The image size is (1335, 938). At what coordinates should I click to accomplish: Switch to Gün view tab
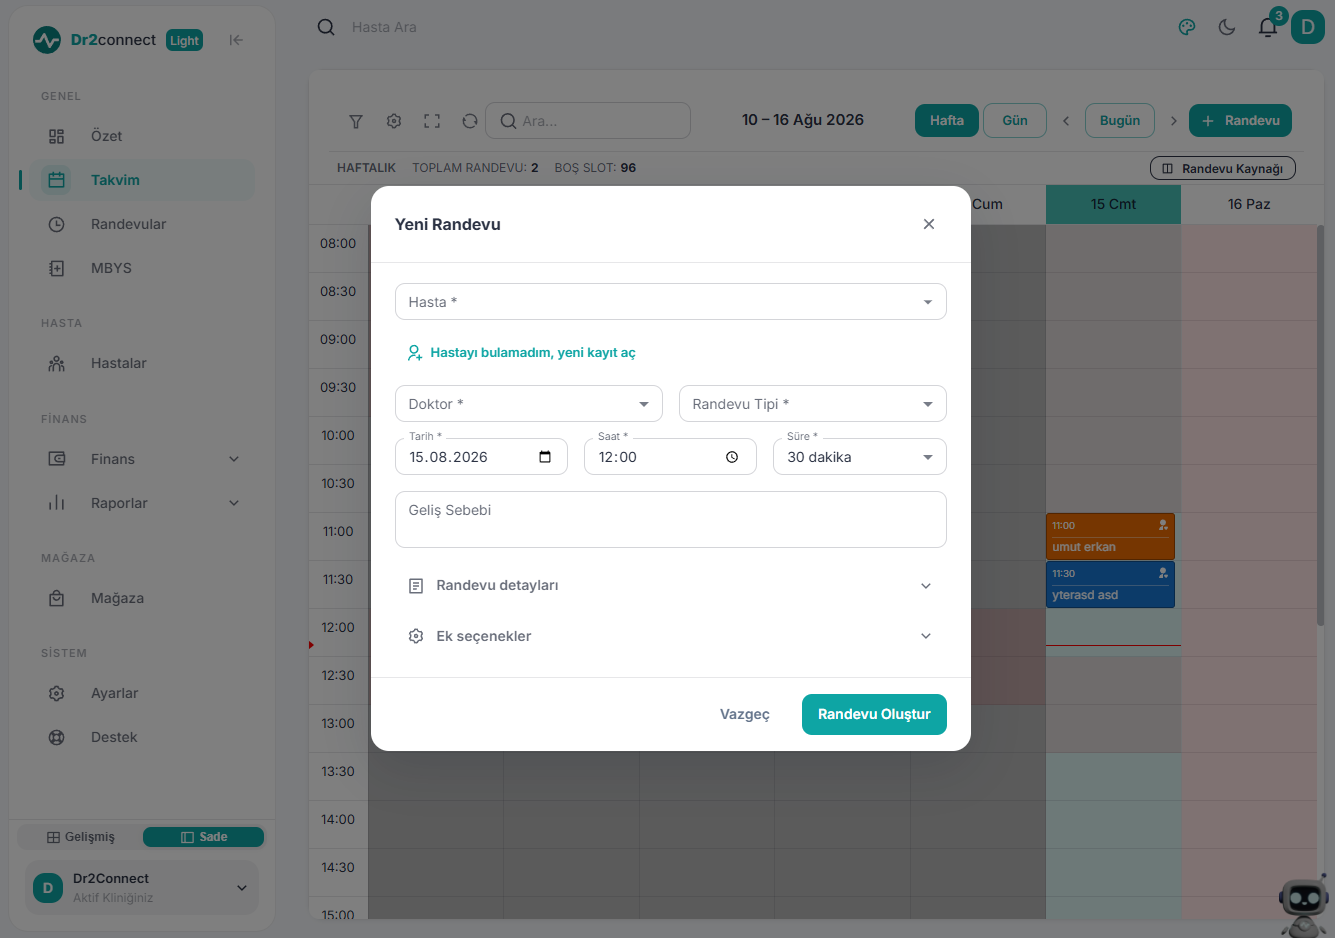(1015, 120)
